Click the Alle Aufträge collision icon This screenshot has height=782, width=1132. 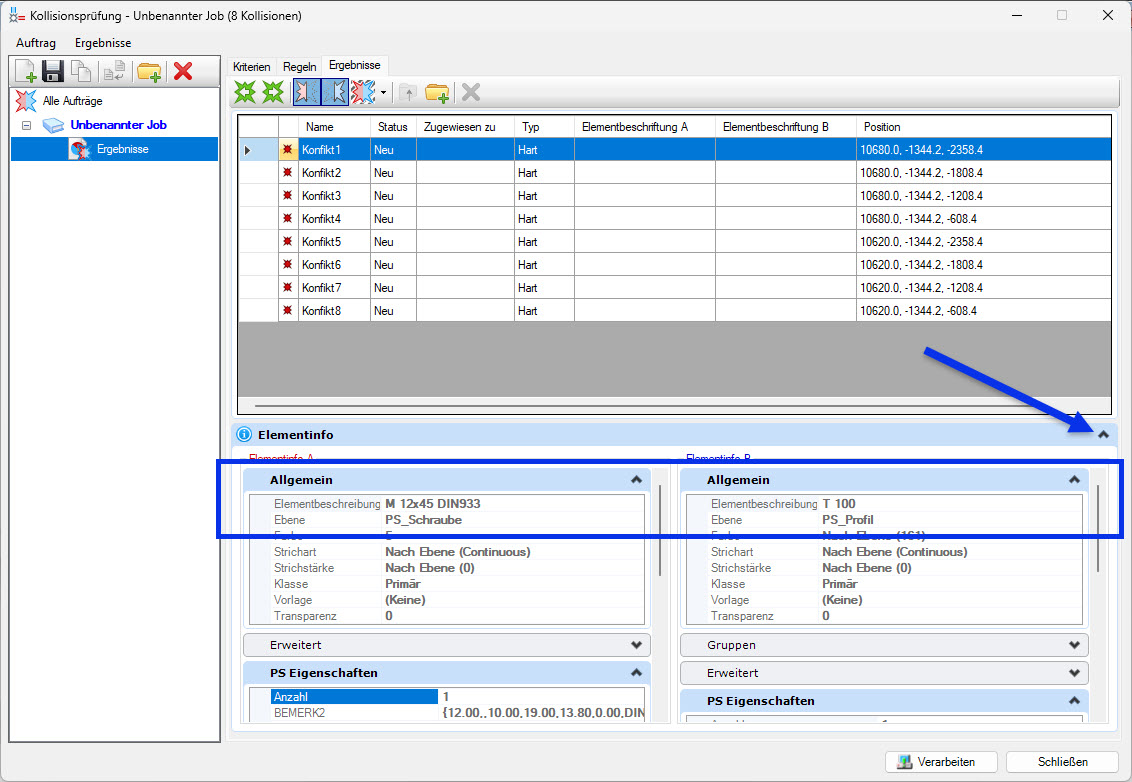tap(26, 100)
